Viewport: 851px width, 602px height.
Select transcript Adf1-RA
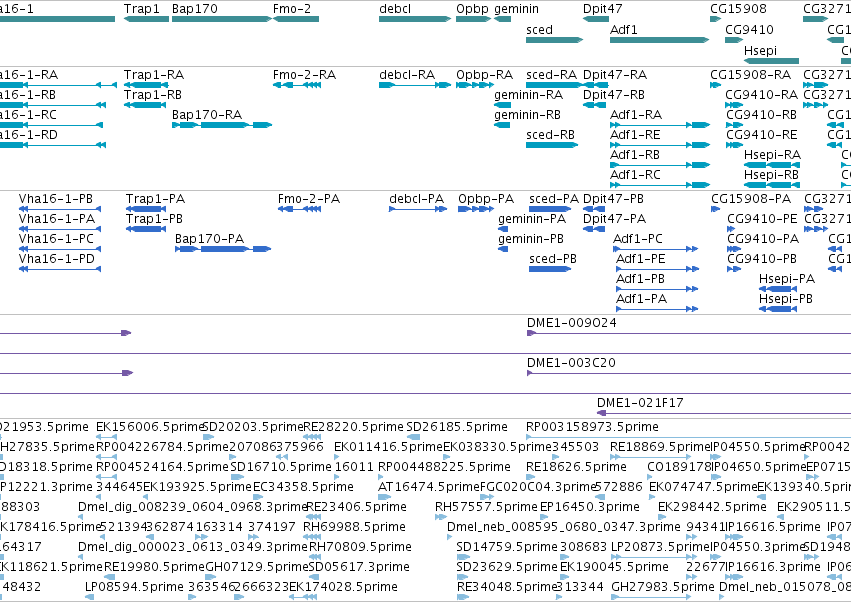pyautogui.click(x=660, y=125)
